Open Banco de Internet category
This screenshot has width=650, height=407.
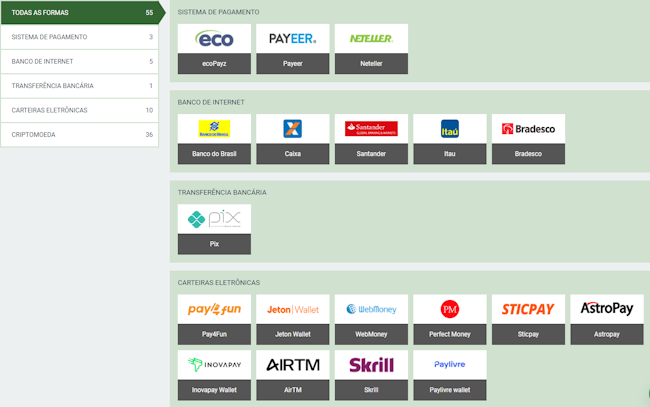coord(80,61)
